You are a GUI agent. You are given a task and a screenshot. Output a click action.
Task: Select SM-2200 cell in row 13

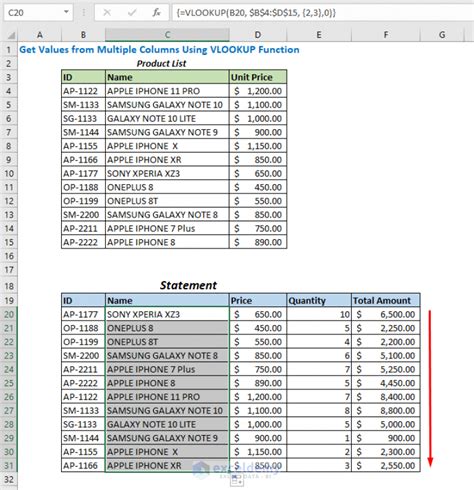(x=83, y=215)
